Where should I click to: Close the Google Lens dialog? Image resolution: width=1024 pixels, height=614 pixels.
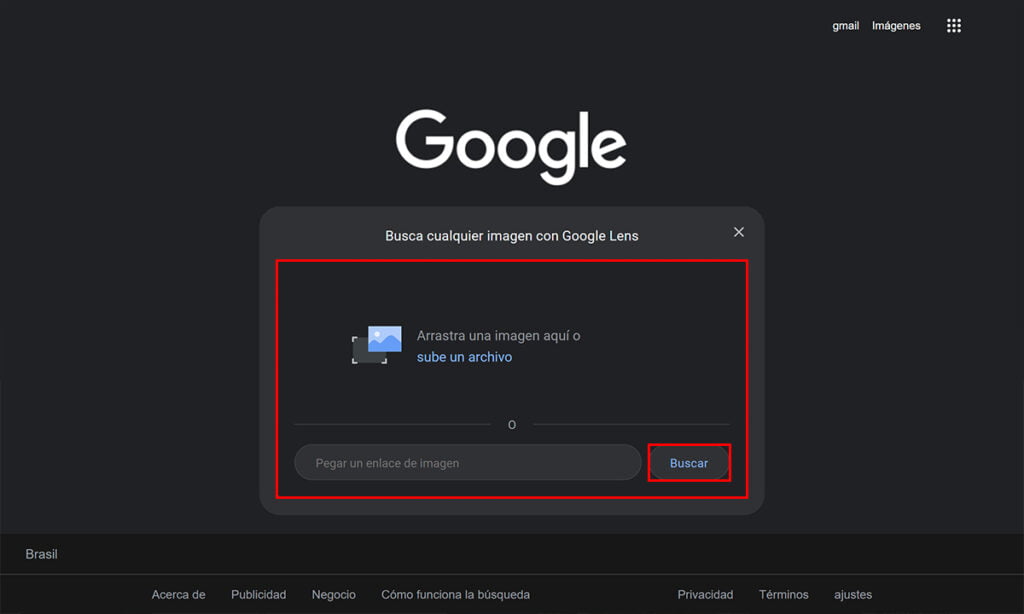point(739,232)
